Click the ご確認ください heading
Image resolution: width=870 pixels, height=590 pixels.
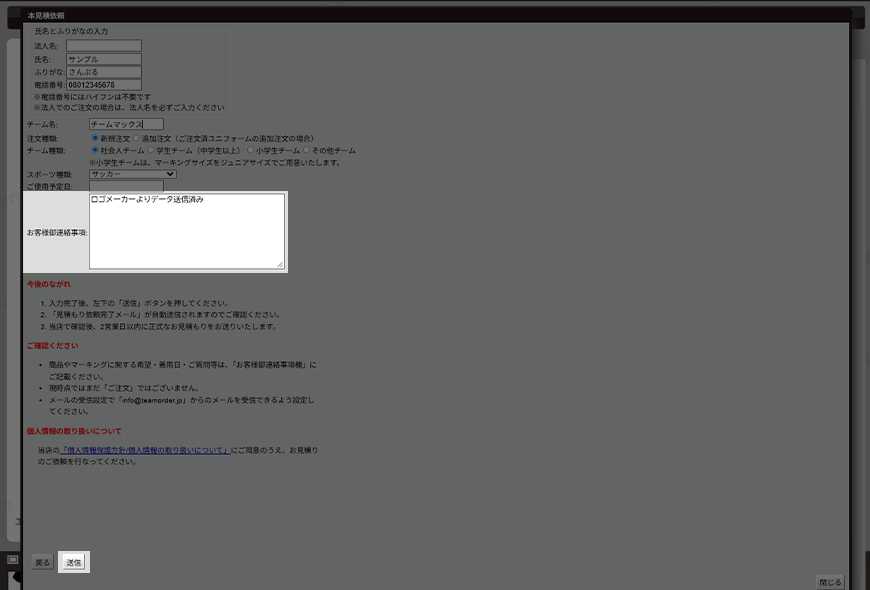point(52,346)
